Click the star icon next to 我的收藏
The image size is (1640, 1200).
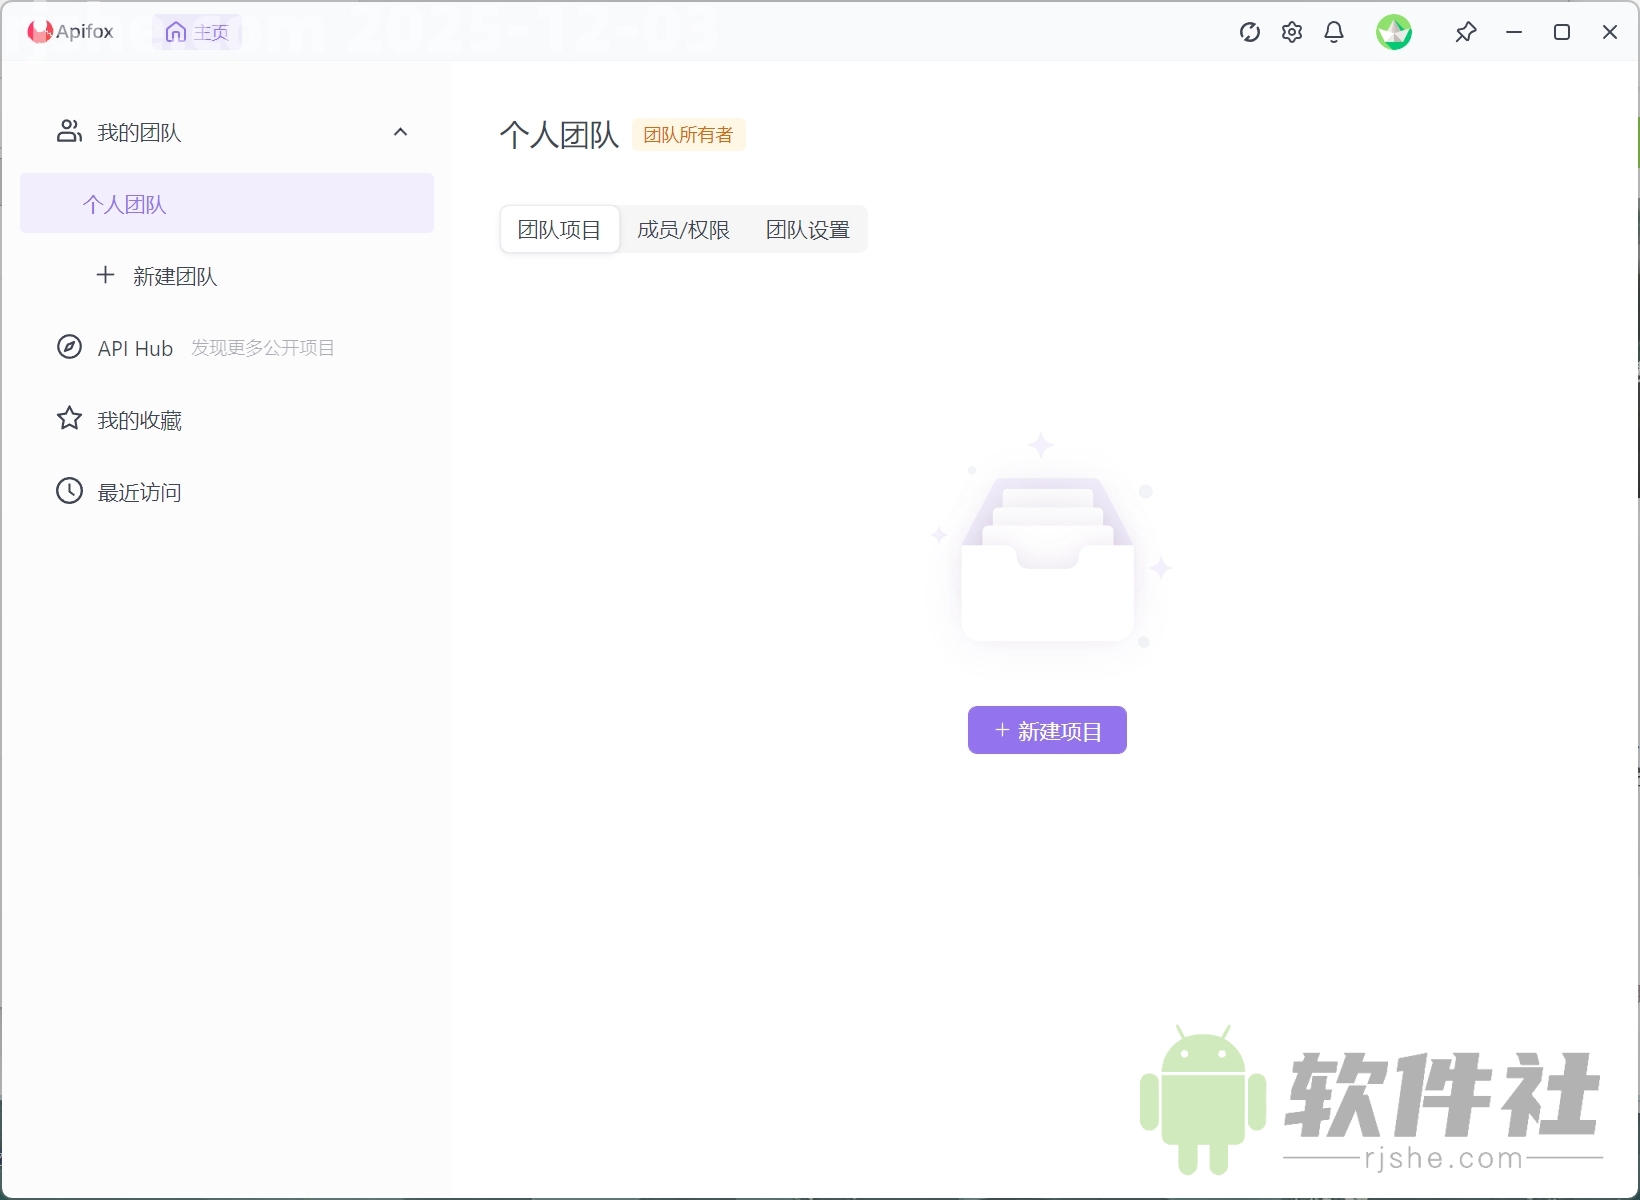click(68, 419)
